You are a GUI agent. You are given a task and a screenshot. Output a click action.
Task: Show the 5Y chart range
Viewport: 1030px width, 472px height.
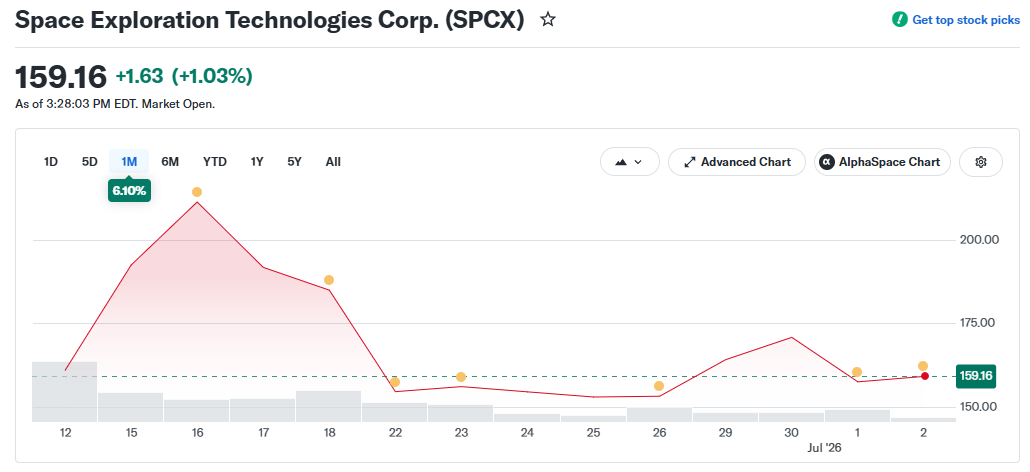[x=294, y=161]
